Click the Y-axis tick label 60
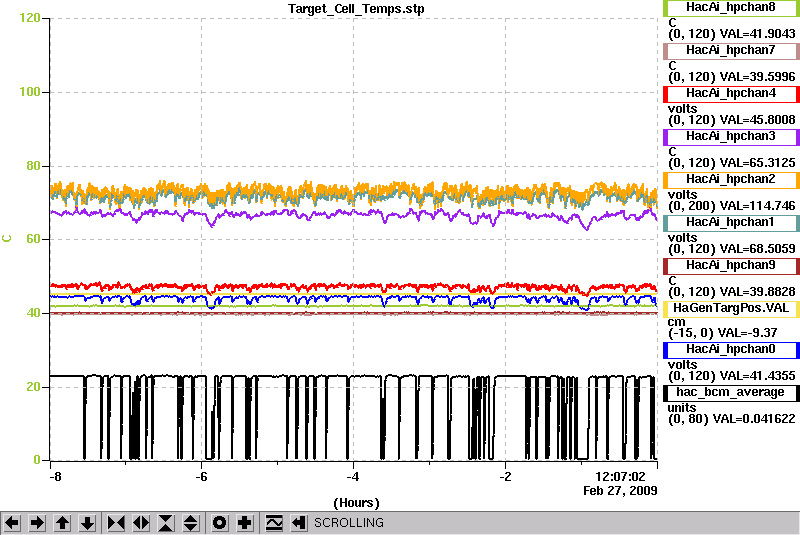Image resolution: width=800 pixels, height=535 pixels. 33,239
